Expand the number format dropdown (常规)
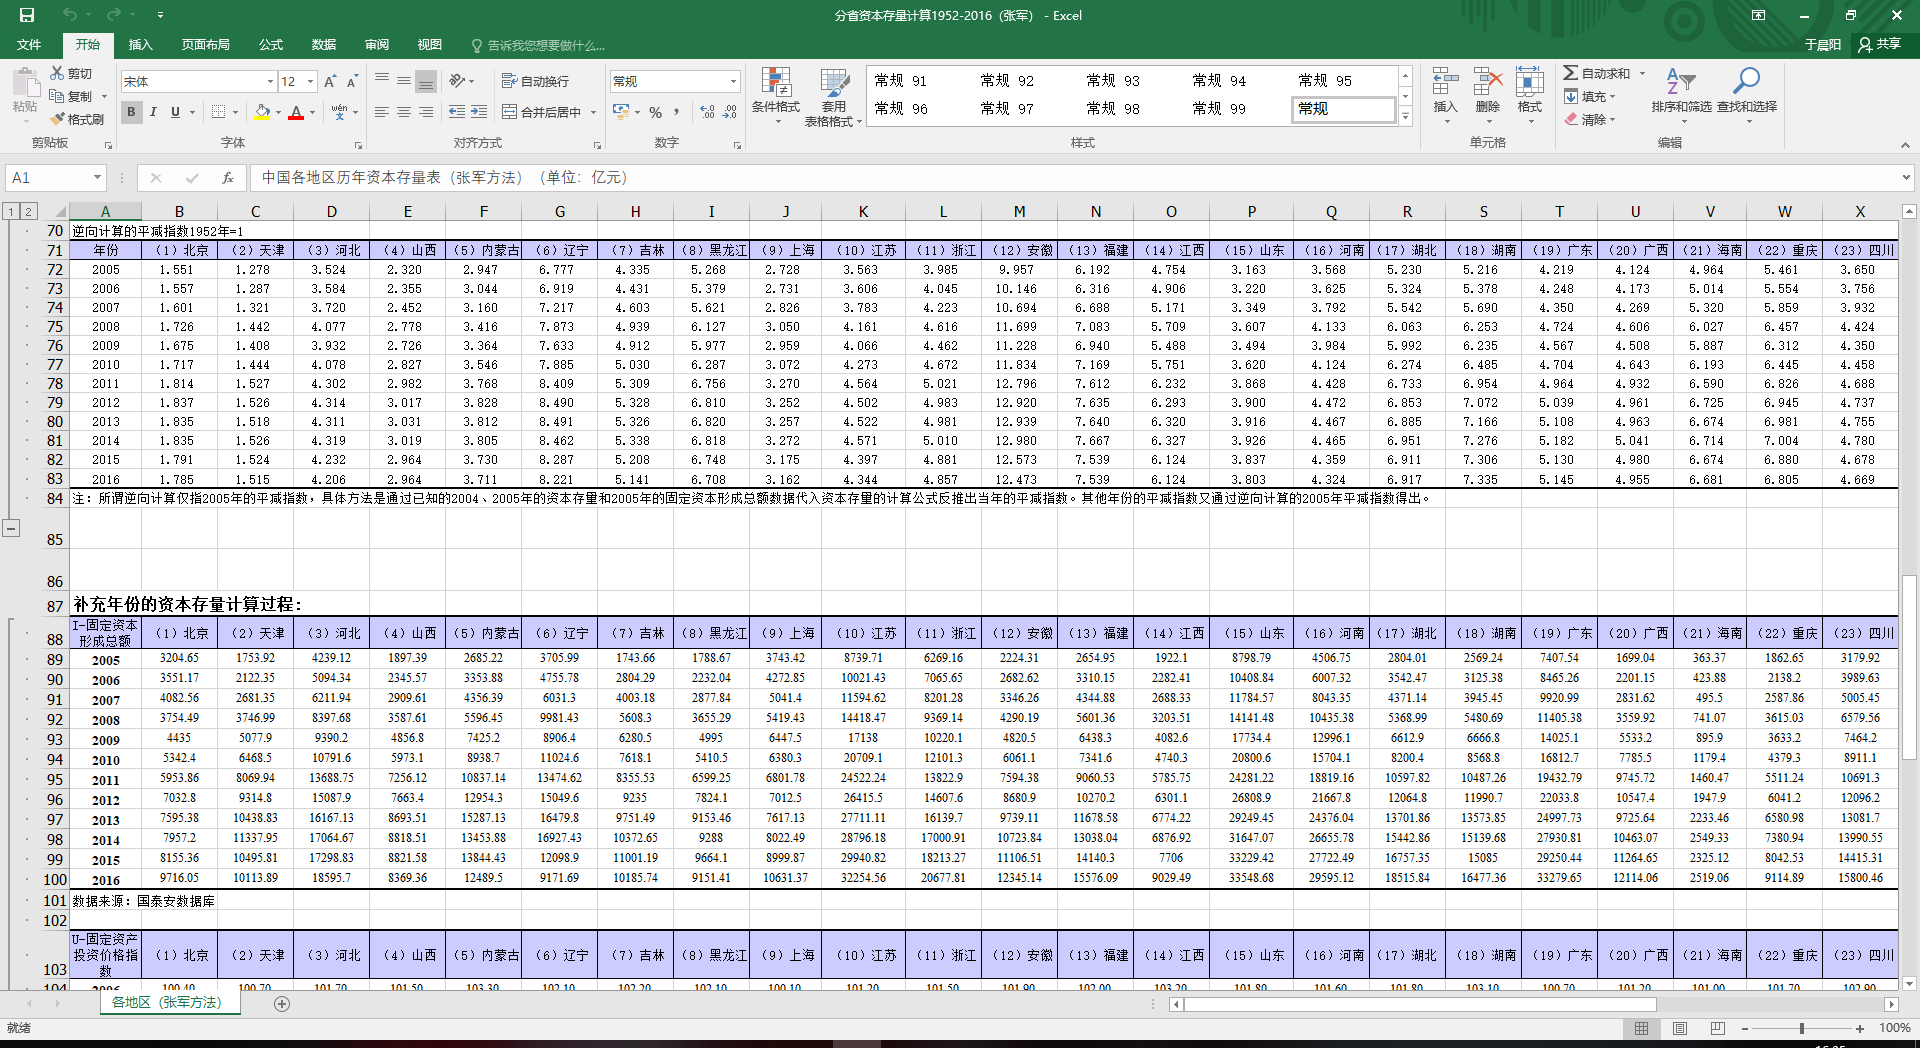This screenshot has width=1920, height=1048. coord(733,81)
